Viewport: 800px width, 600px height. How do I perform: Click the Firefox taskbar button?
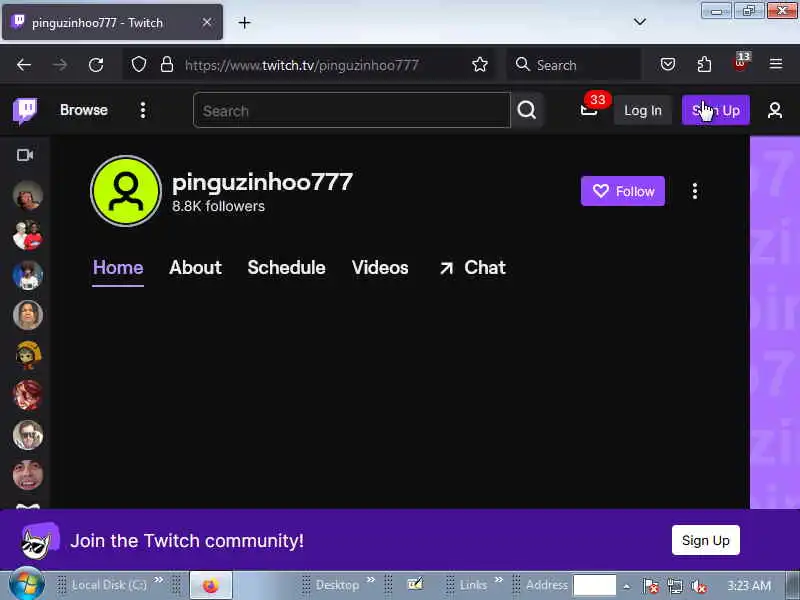(x=211, y=585)
